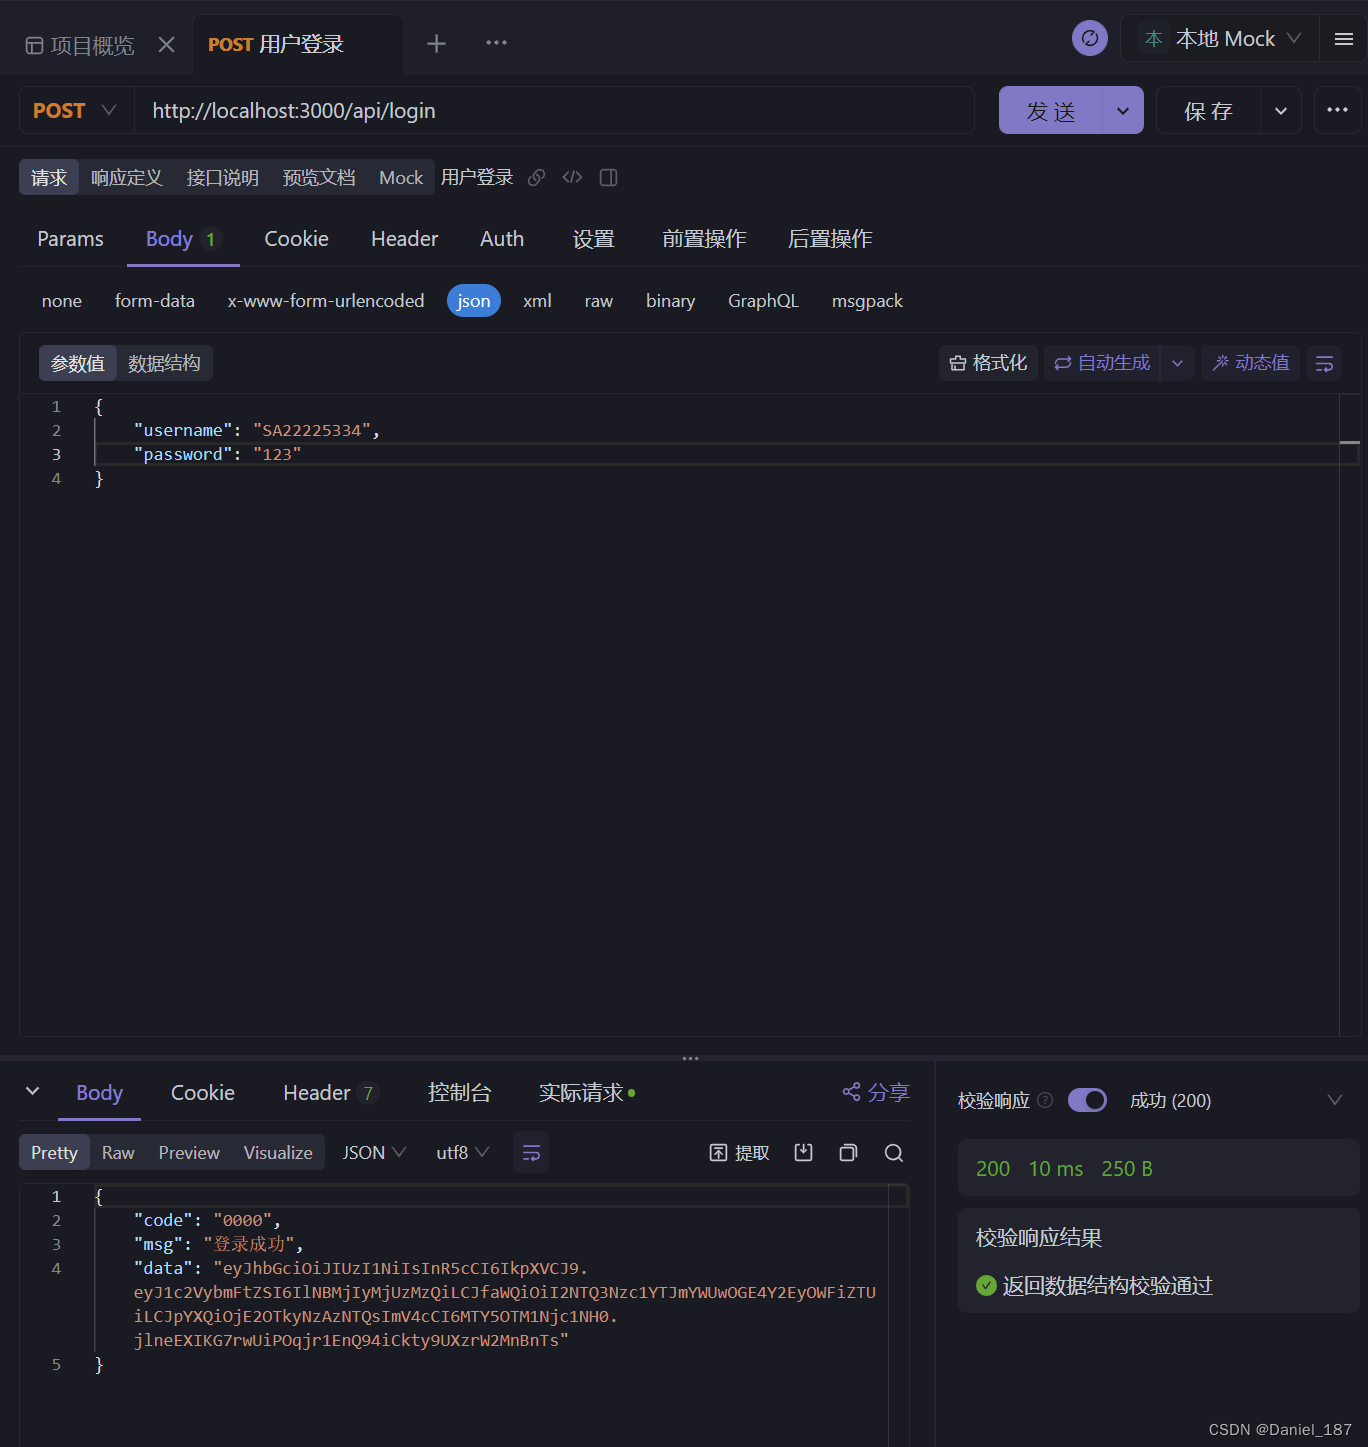Open the request Cookie tab
Image resolution: width=1368 pixels, height=1447 pixels.
coord(296,239)
